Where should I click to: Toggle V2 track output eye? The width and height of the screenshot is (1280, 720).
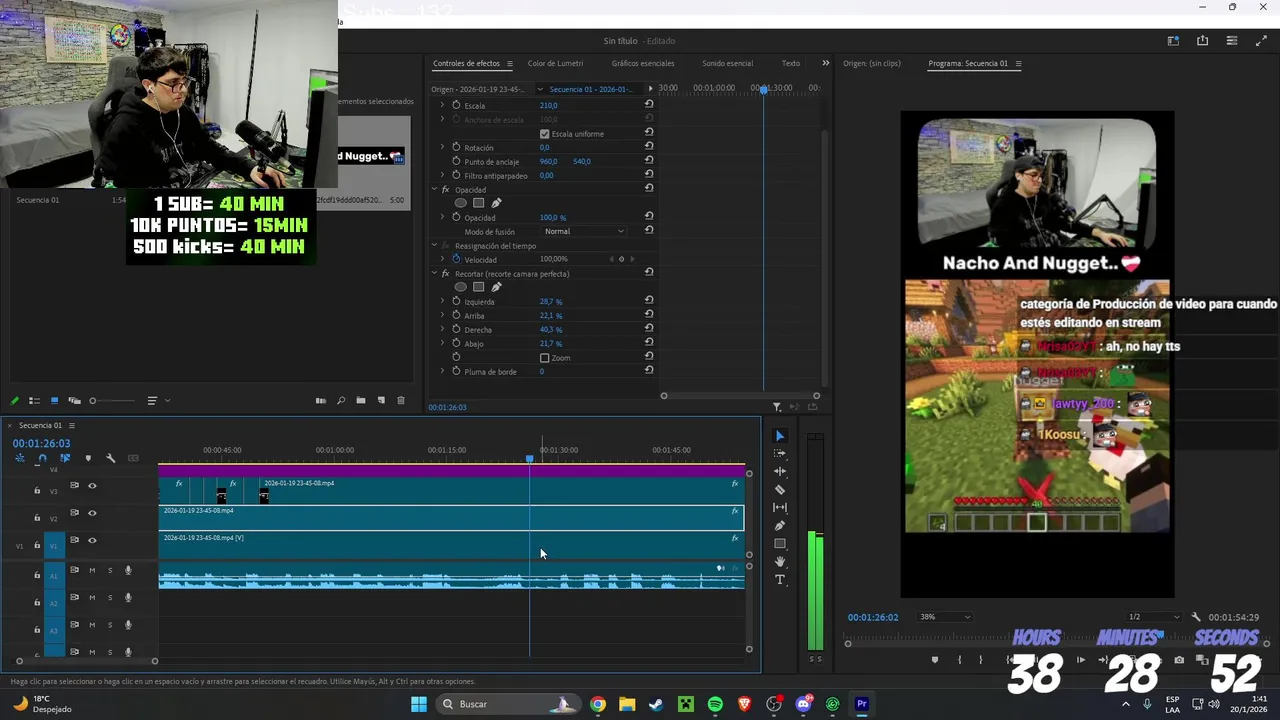pyautogui.click(x=92, y=513)
